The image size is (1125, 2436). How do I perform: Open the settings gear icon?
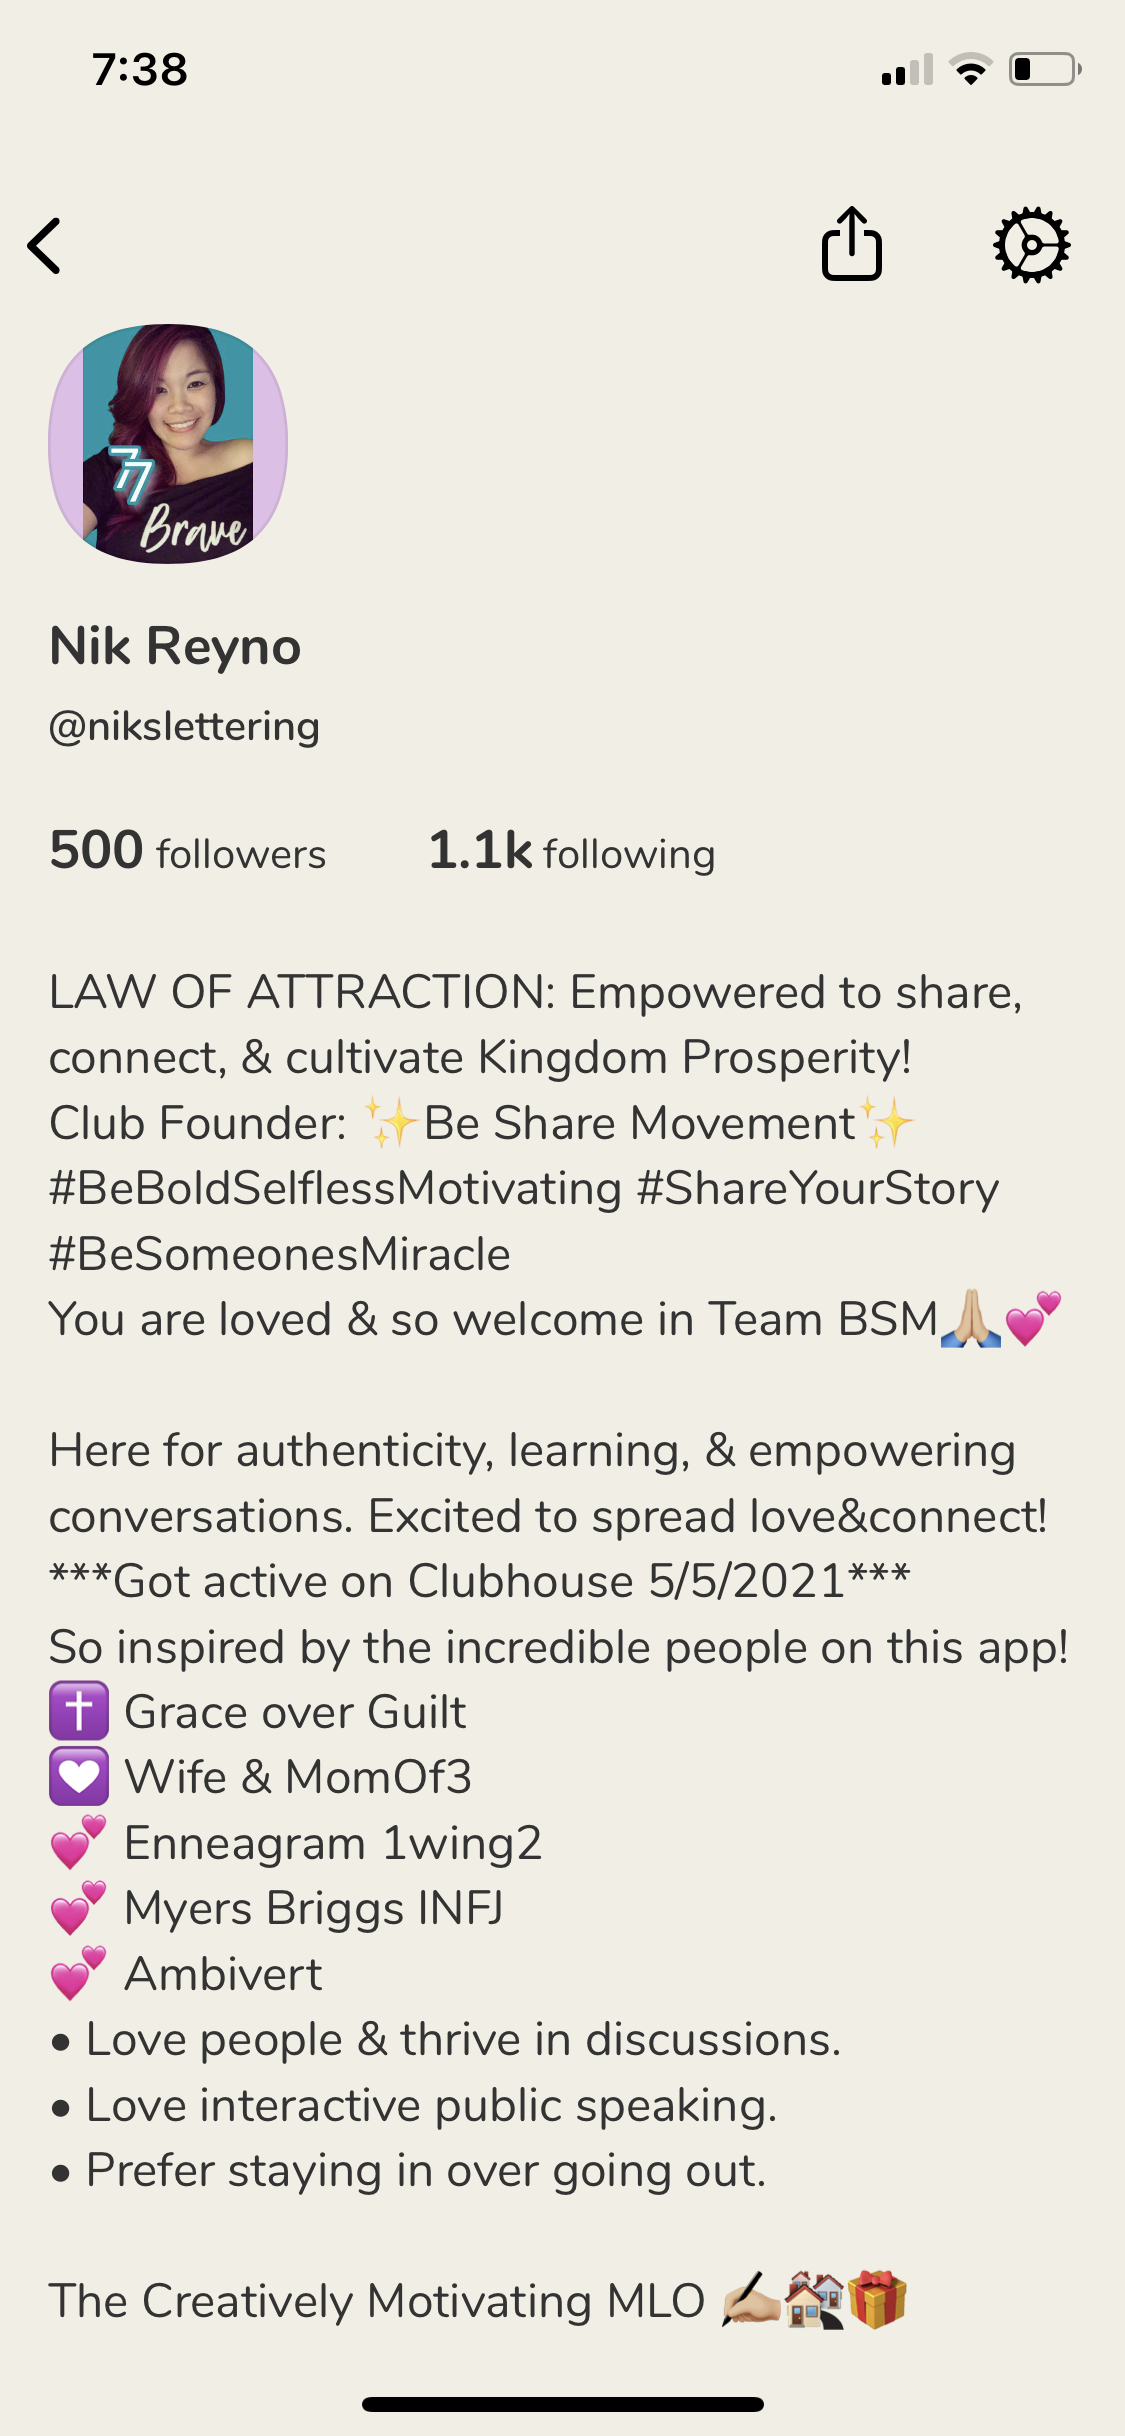click(x=1032, y=245)
